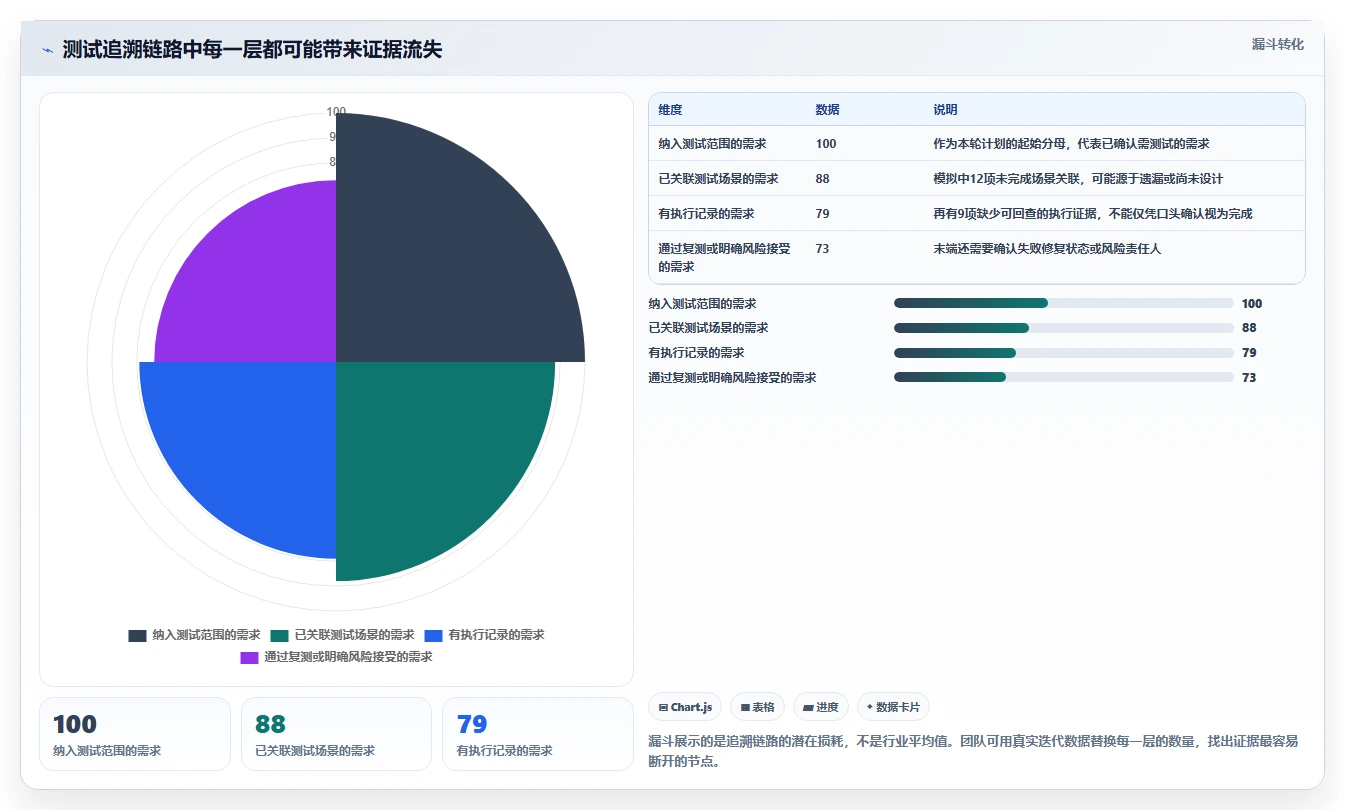Click the 漏斗转化 label in the header

[x=1277, y=44]
